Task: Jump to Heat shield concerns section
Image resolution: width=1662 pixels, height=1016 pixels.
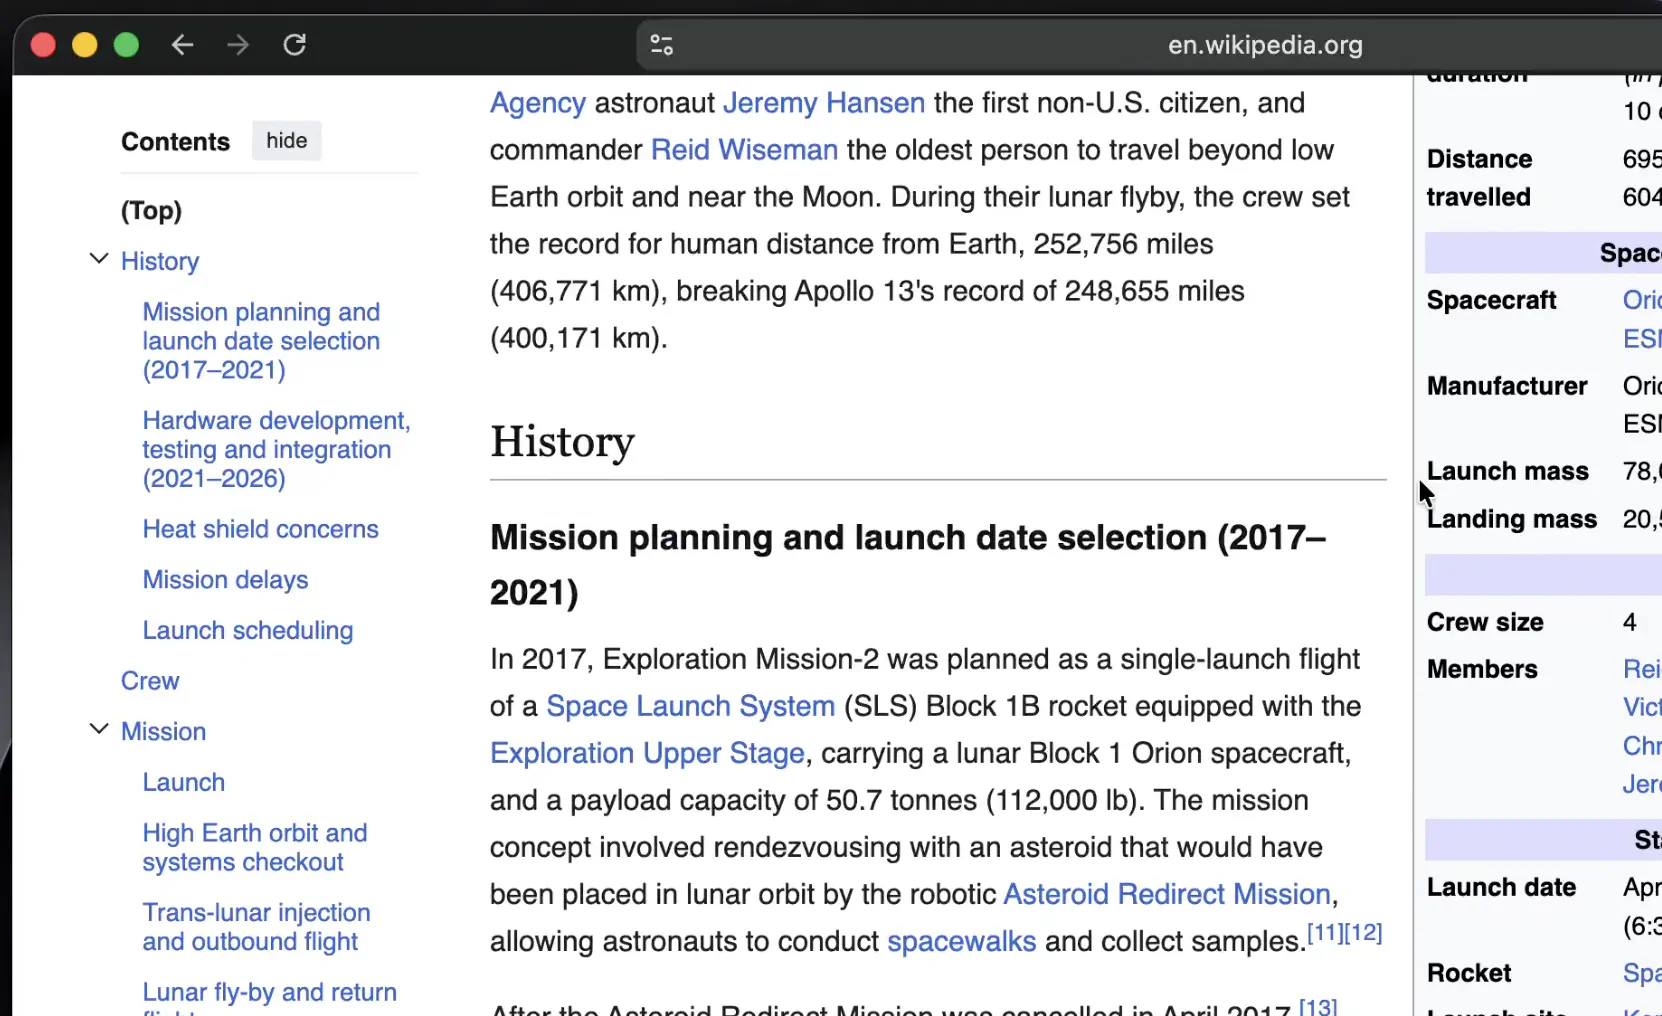Action: click(260, 529)
